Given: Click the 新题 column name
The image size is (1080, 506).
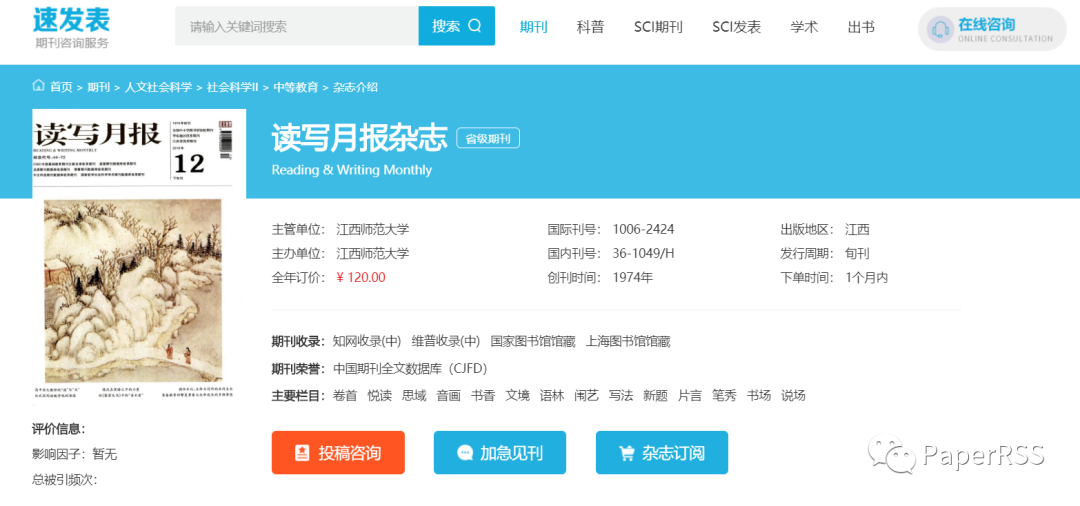Looking at the screenshot, I should click(655, 396).
